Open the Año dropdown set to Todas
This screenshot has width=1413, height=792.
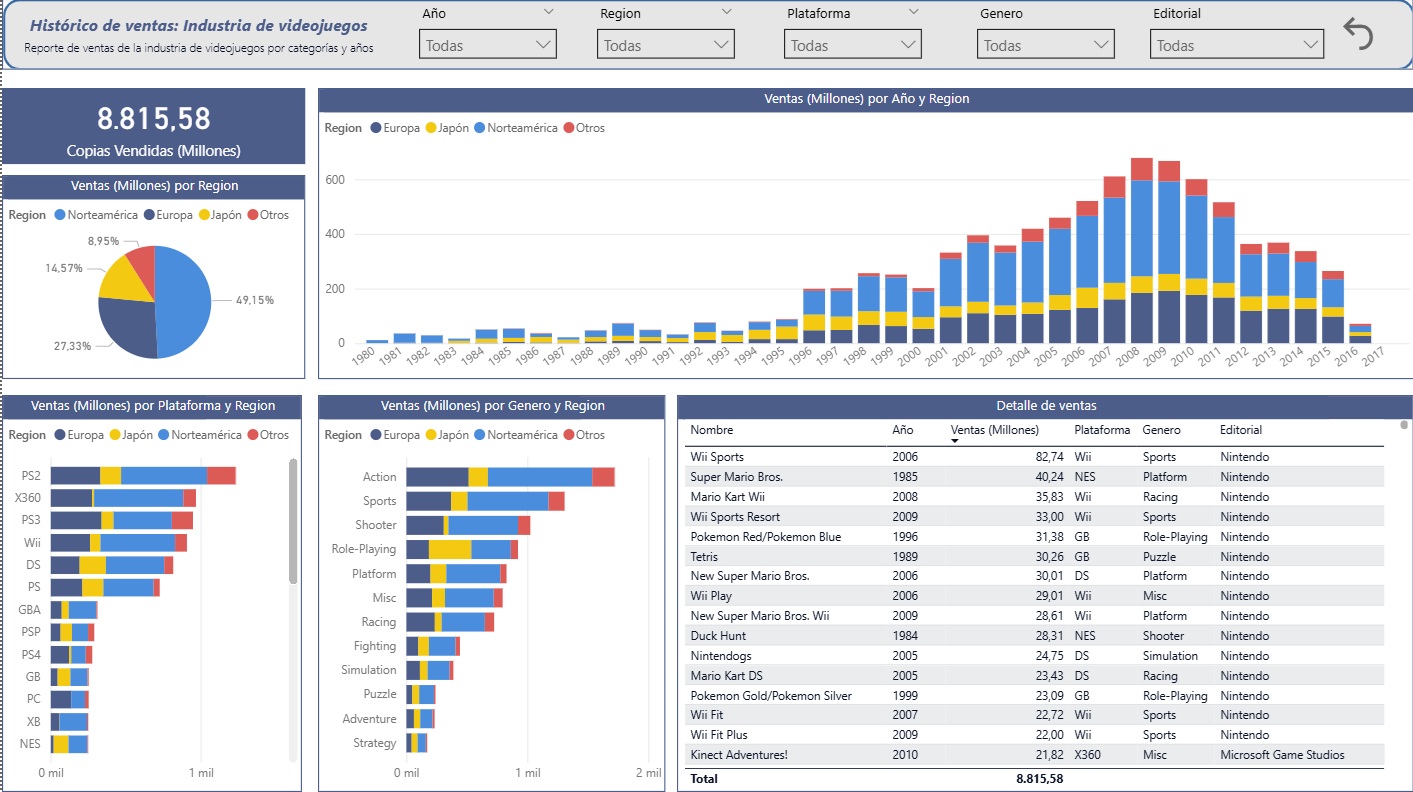(488, 45)
